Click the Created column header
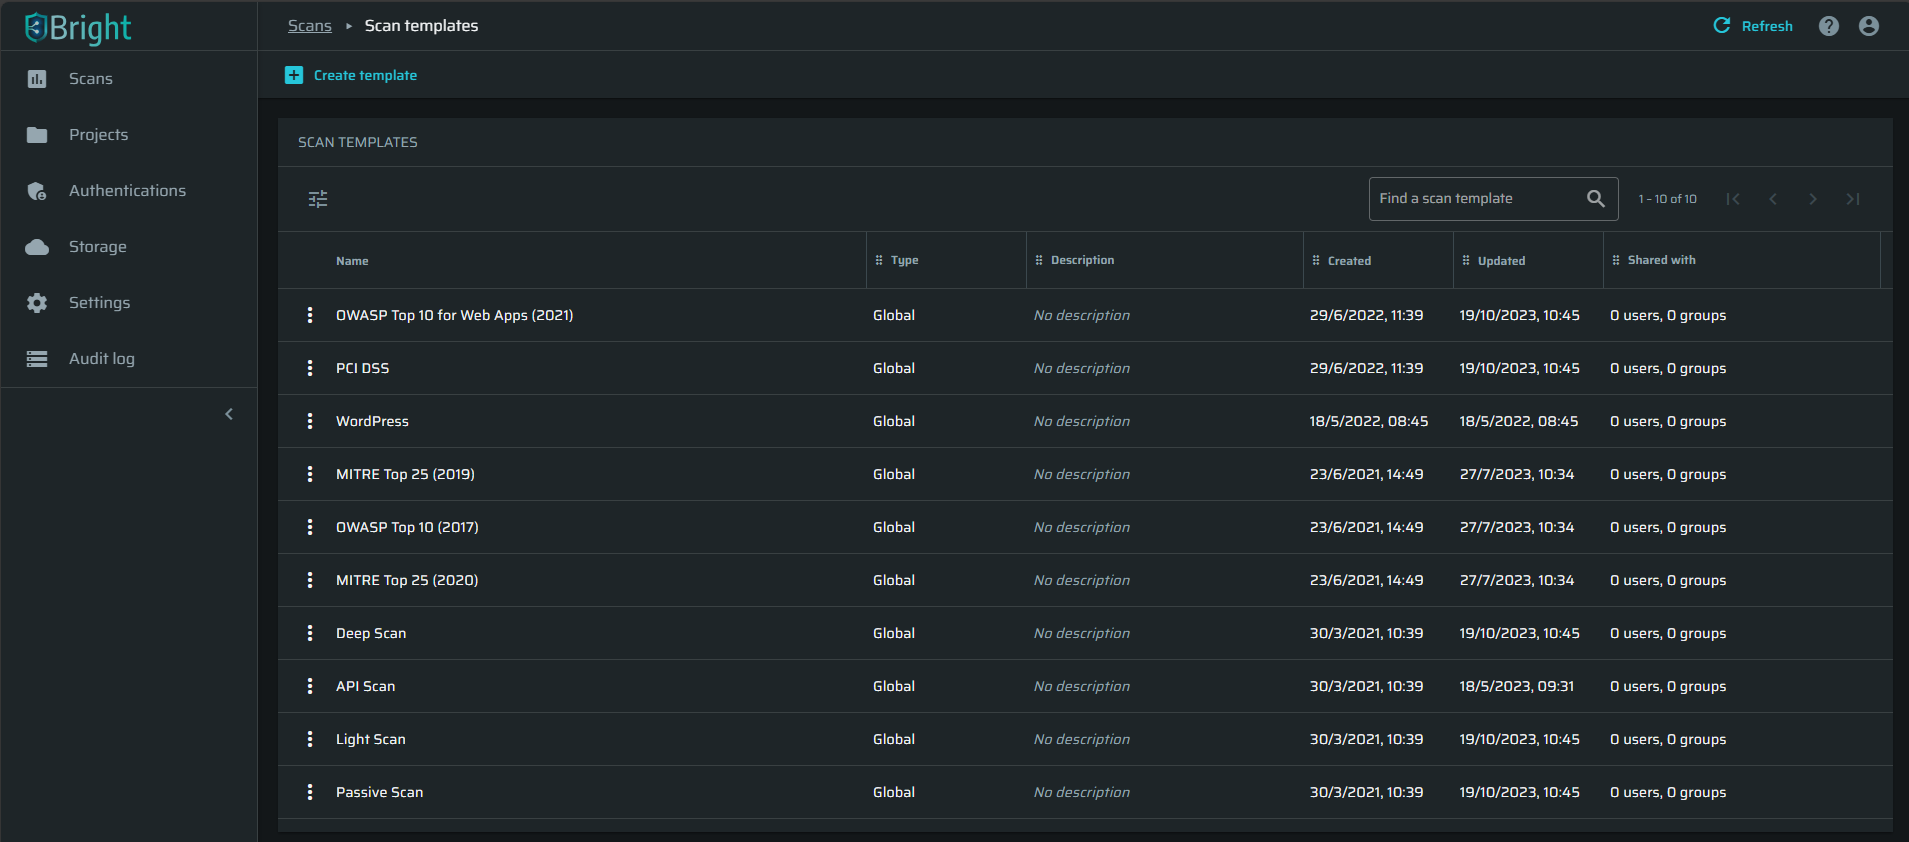Viewport: 1909px width, 842px height. 1349,261
